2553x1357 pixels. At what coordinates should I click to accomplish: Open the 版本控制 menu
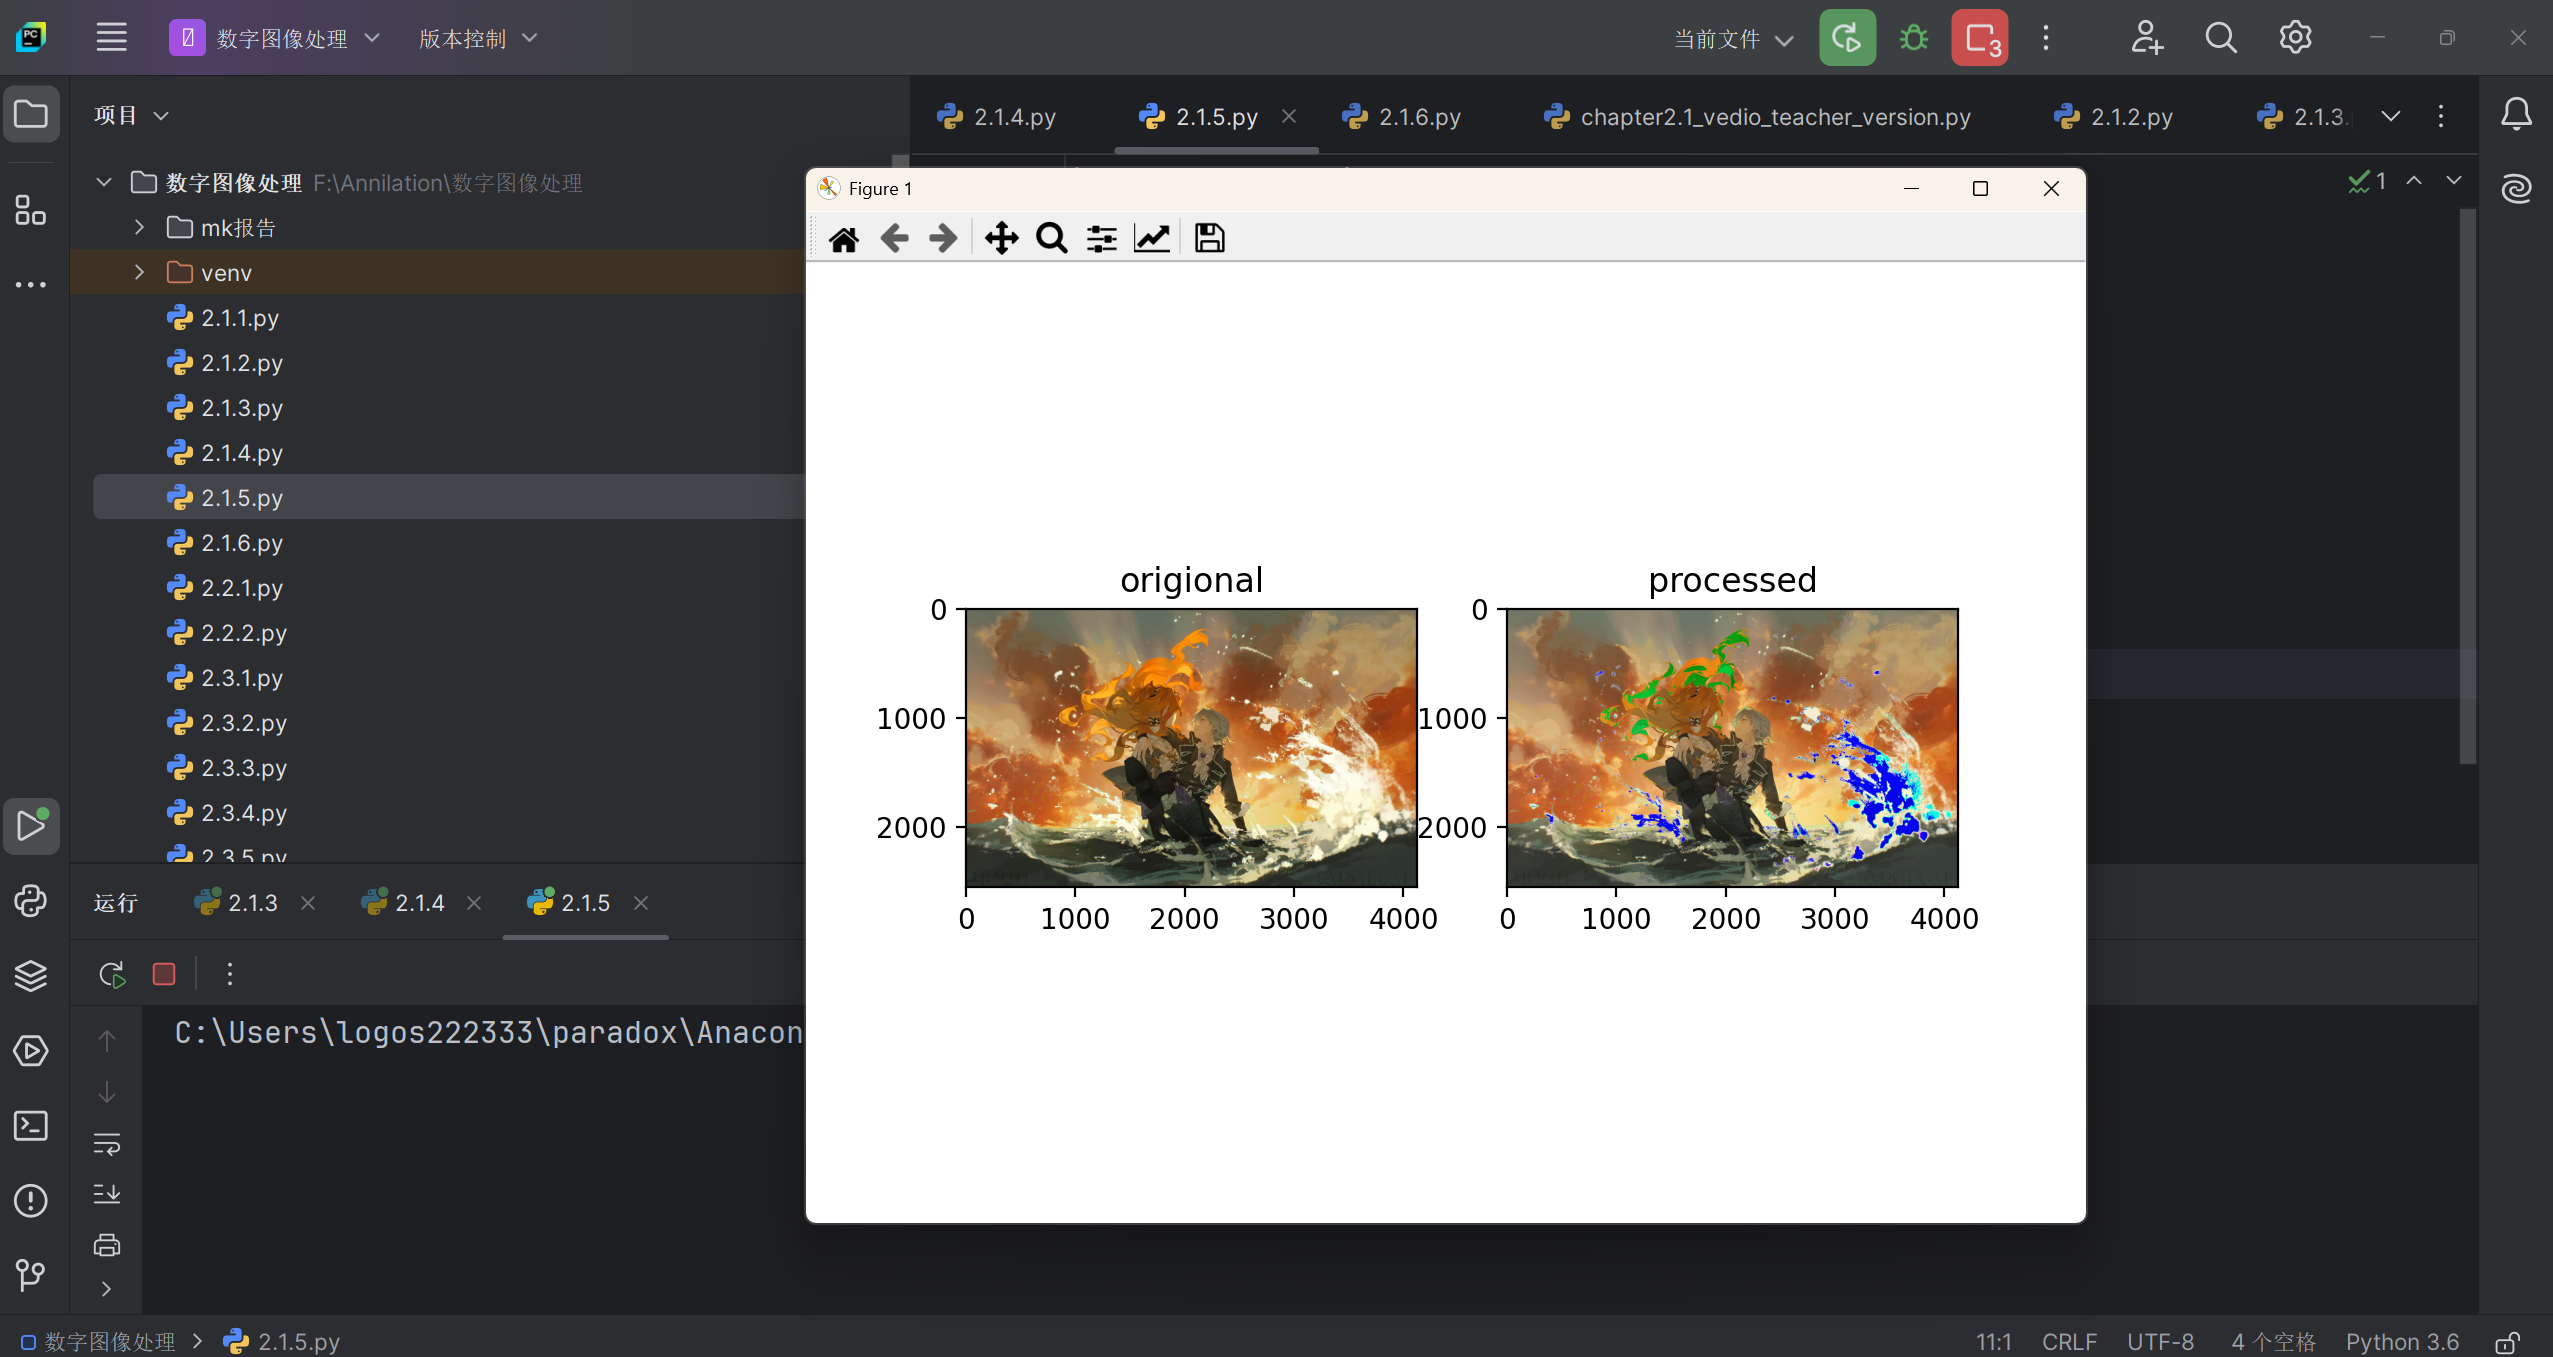point(477,38)
